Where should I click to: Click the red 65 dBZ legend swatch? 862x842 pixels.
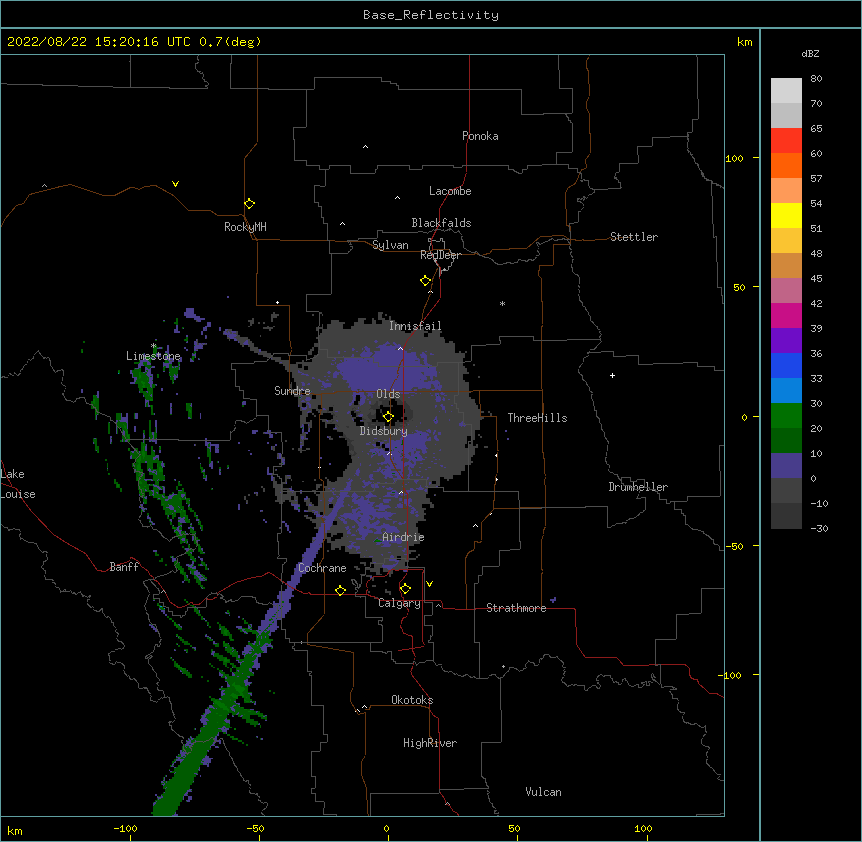point(786,140)
